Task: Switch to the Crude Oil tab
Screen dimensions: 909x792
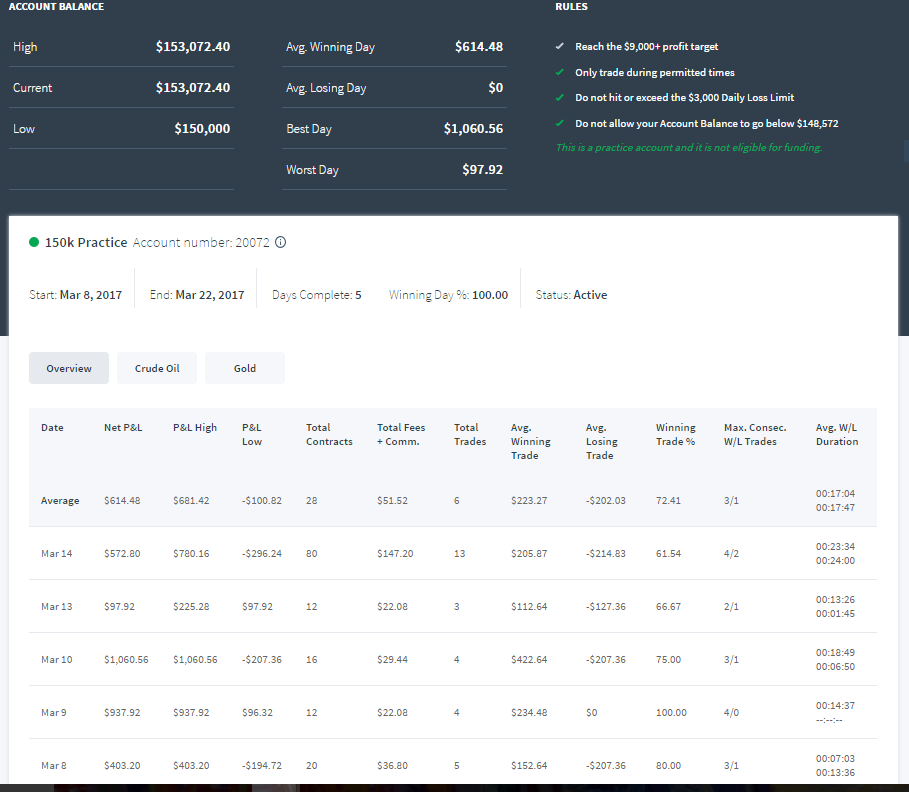Action: tap(157, 368)
